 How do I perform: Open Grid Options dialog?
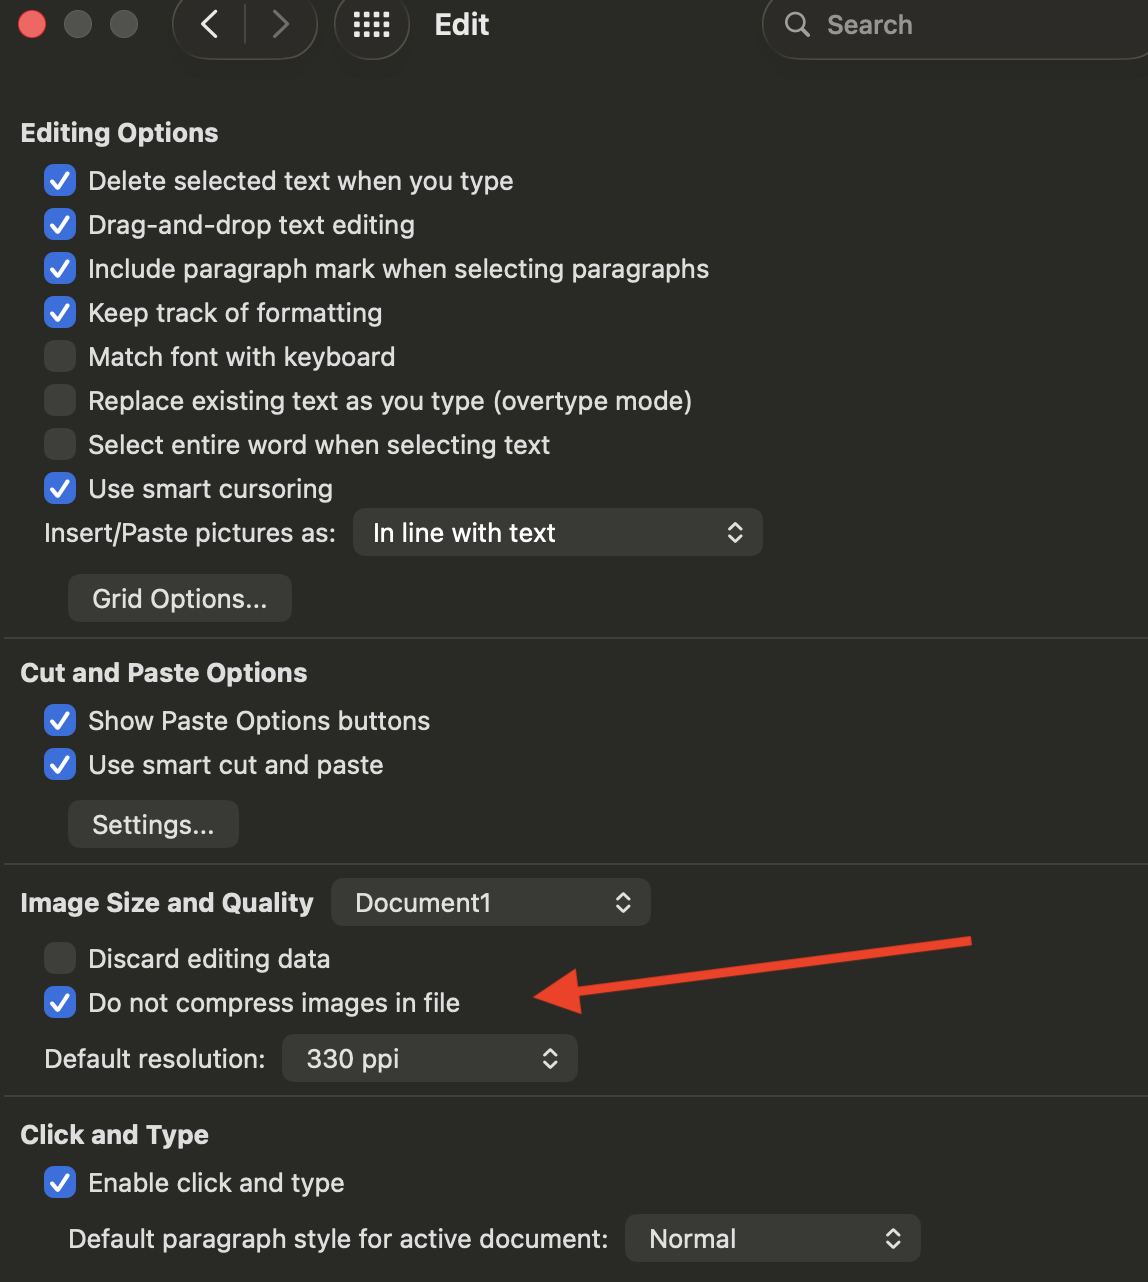pos(180,599)
